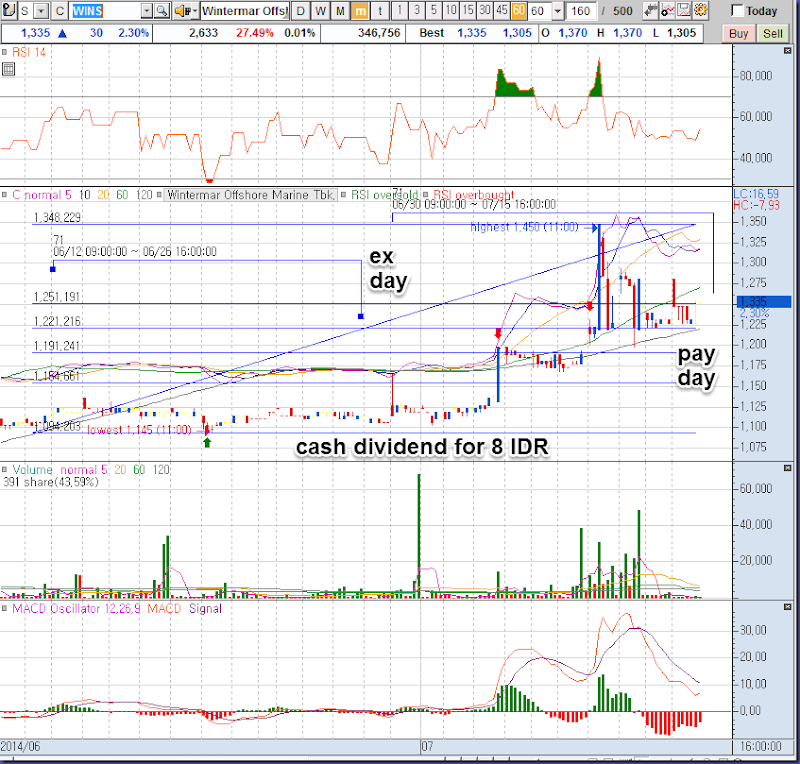Image resolution: width=800 pixels, height=764 pixels.
Task: Close the MACD panel with corner icon
Action: pyautogui.click(x=787, y=607)
